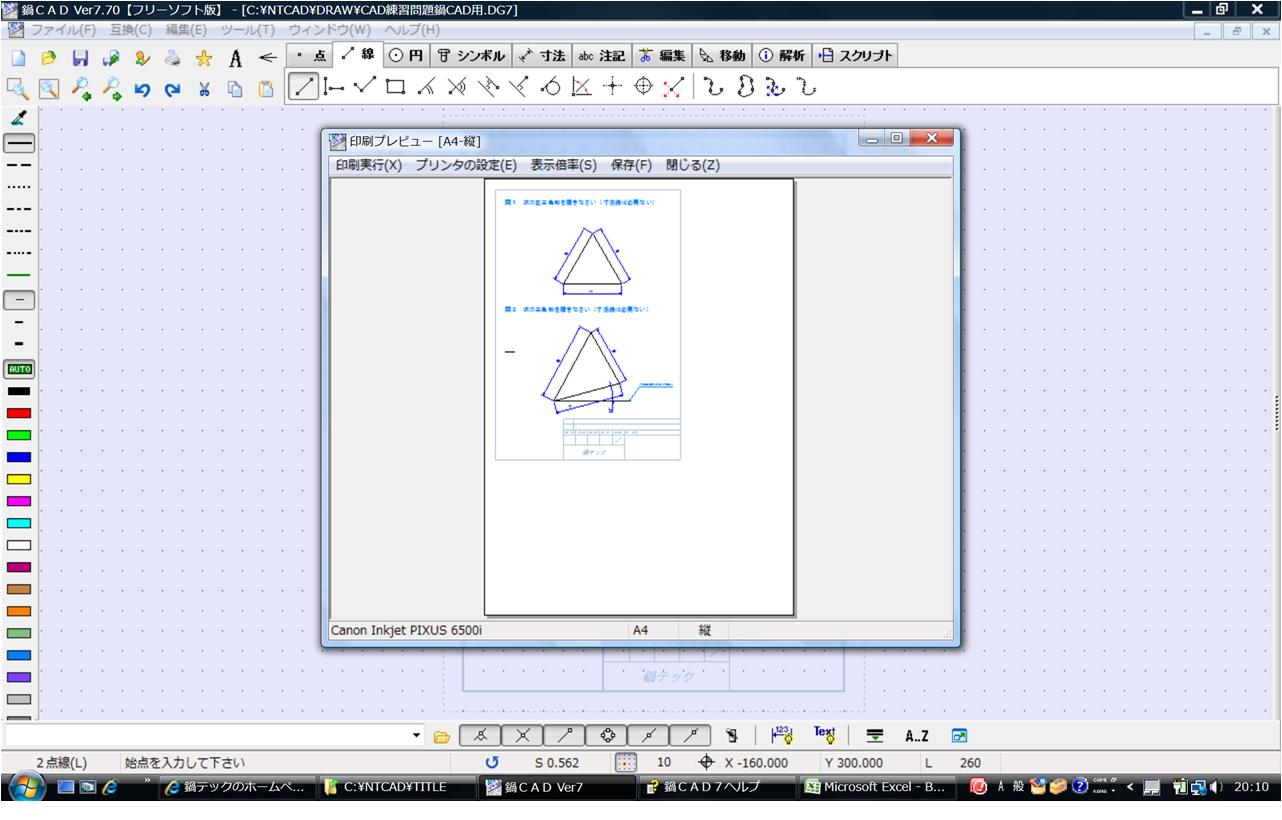Select the dashed line style in sidebar
Viewport: 1282px width, 820px height.
[x=19, y=164]
